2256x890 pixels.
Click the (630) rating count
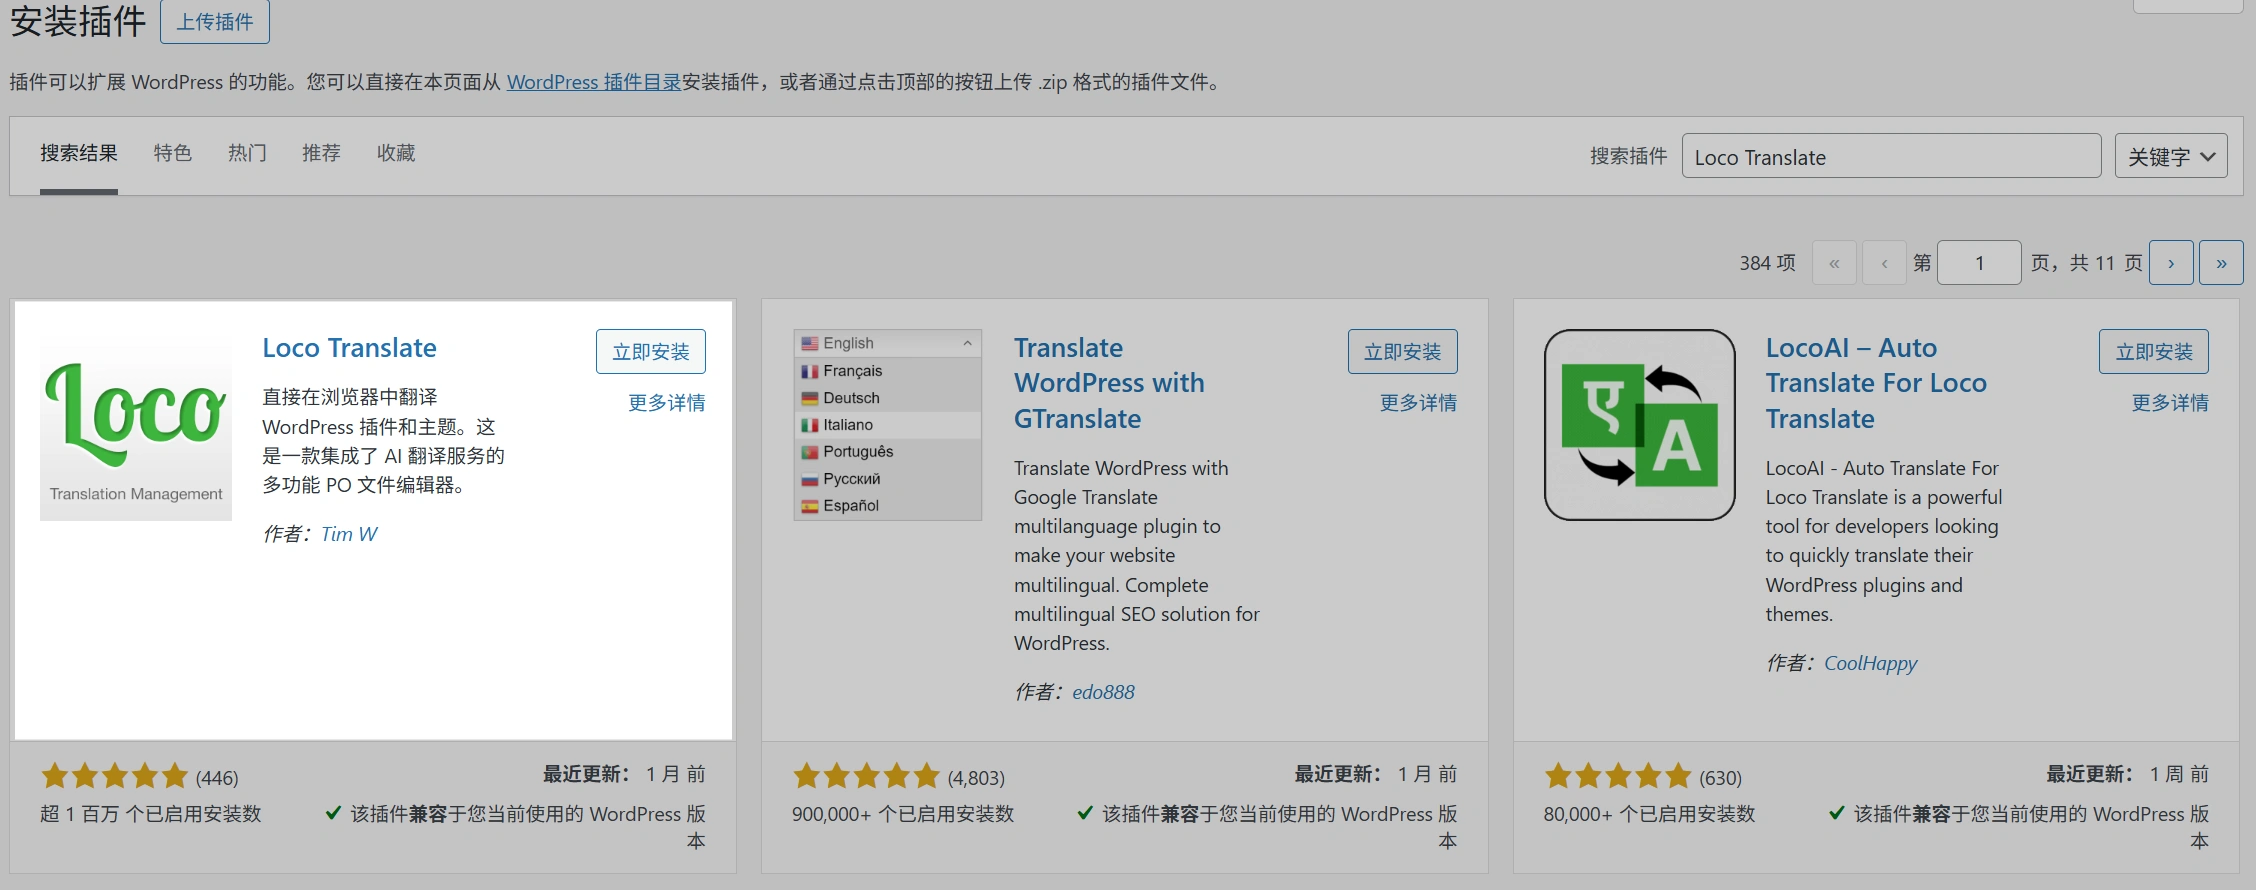click(x=1720, y=778)
